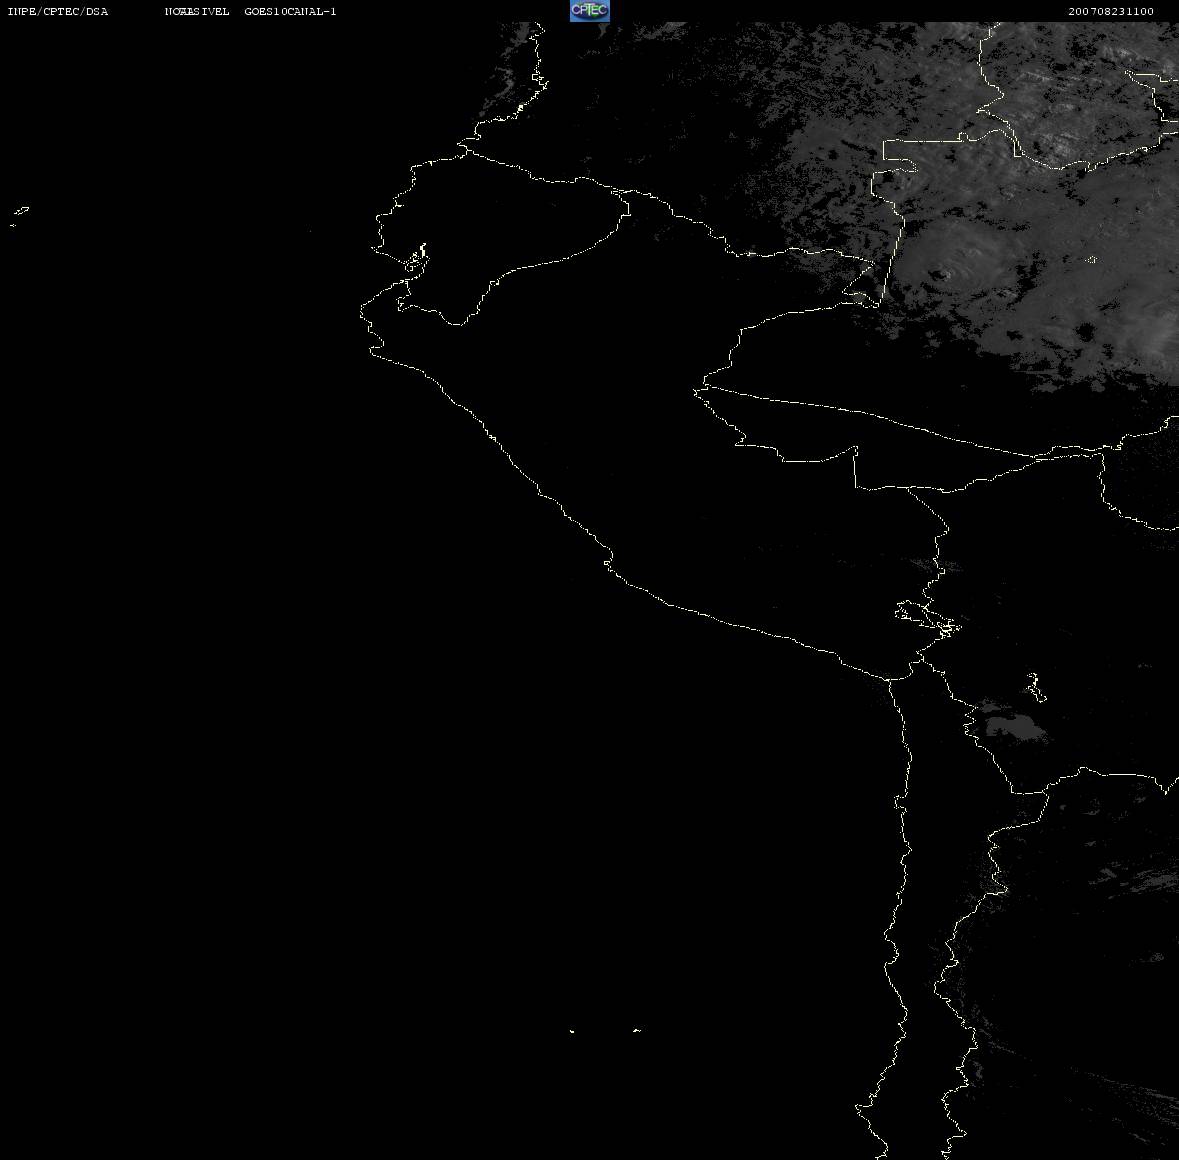Click the GOES10 CANAL-1 label
This screenshot has width=1179, height=1160.
[290, 11]
